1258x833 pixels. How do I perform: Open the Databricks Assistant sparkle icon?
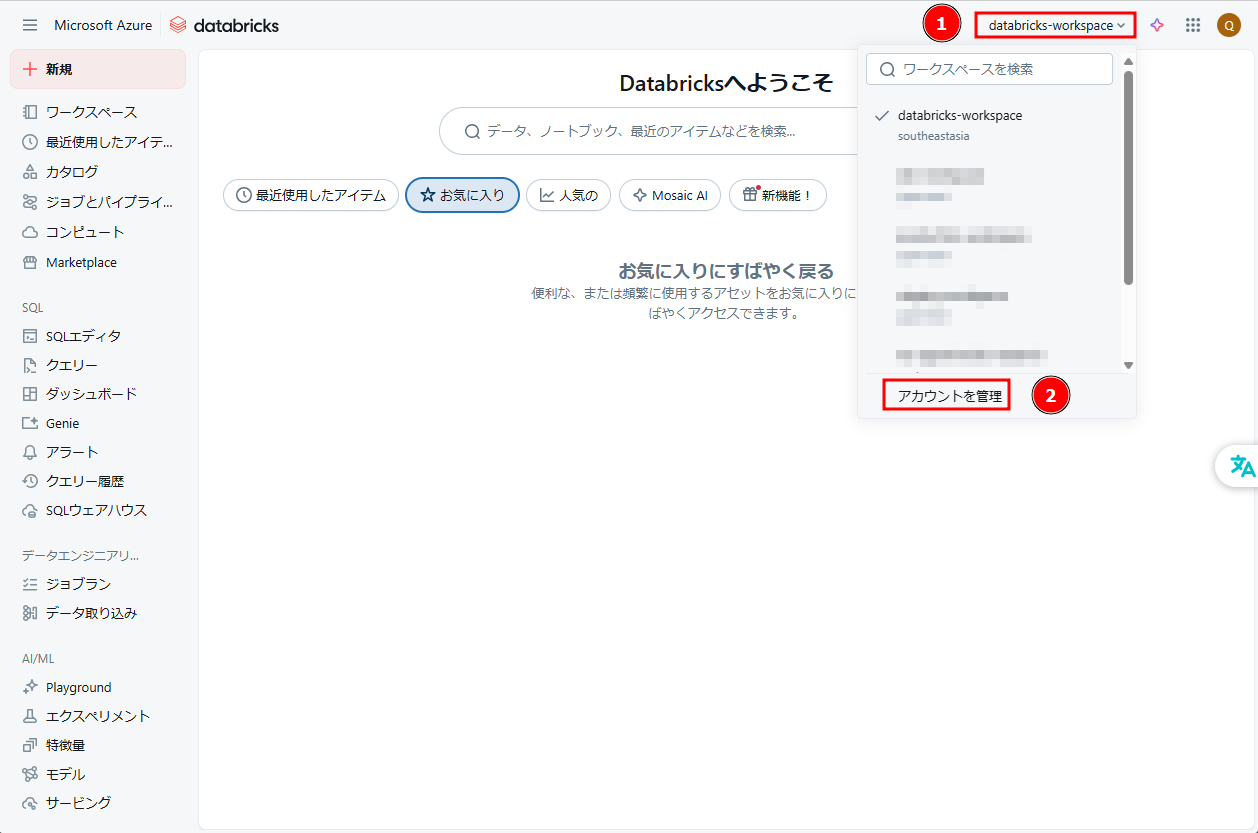click(x=1157, y=25)
